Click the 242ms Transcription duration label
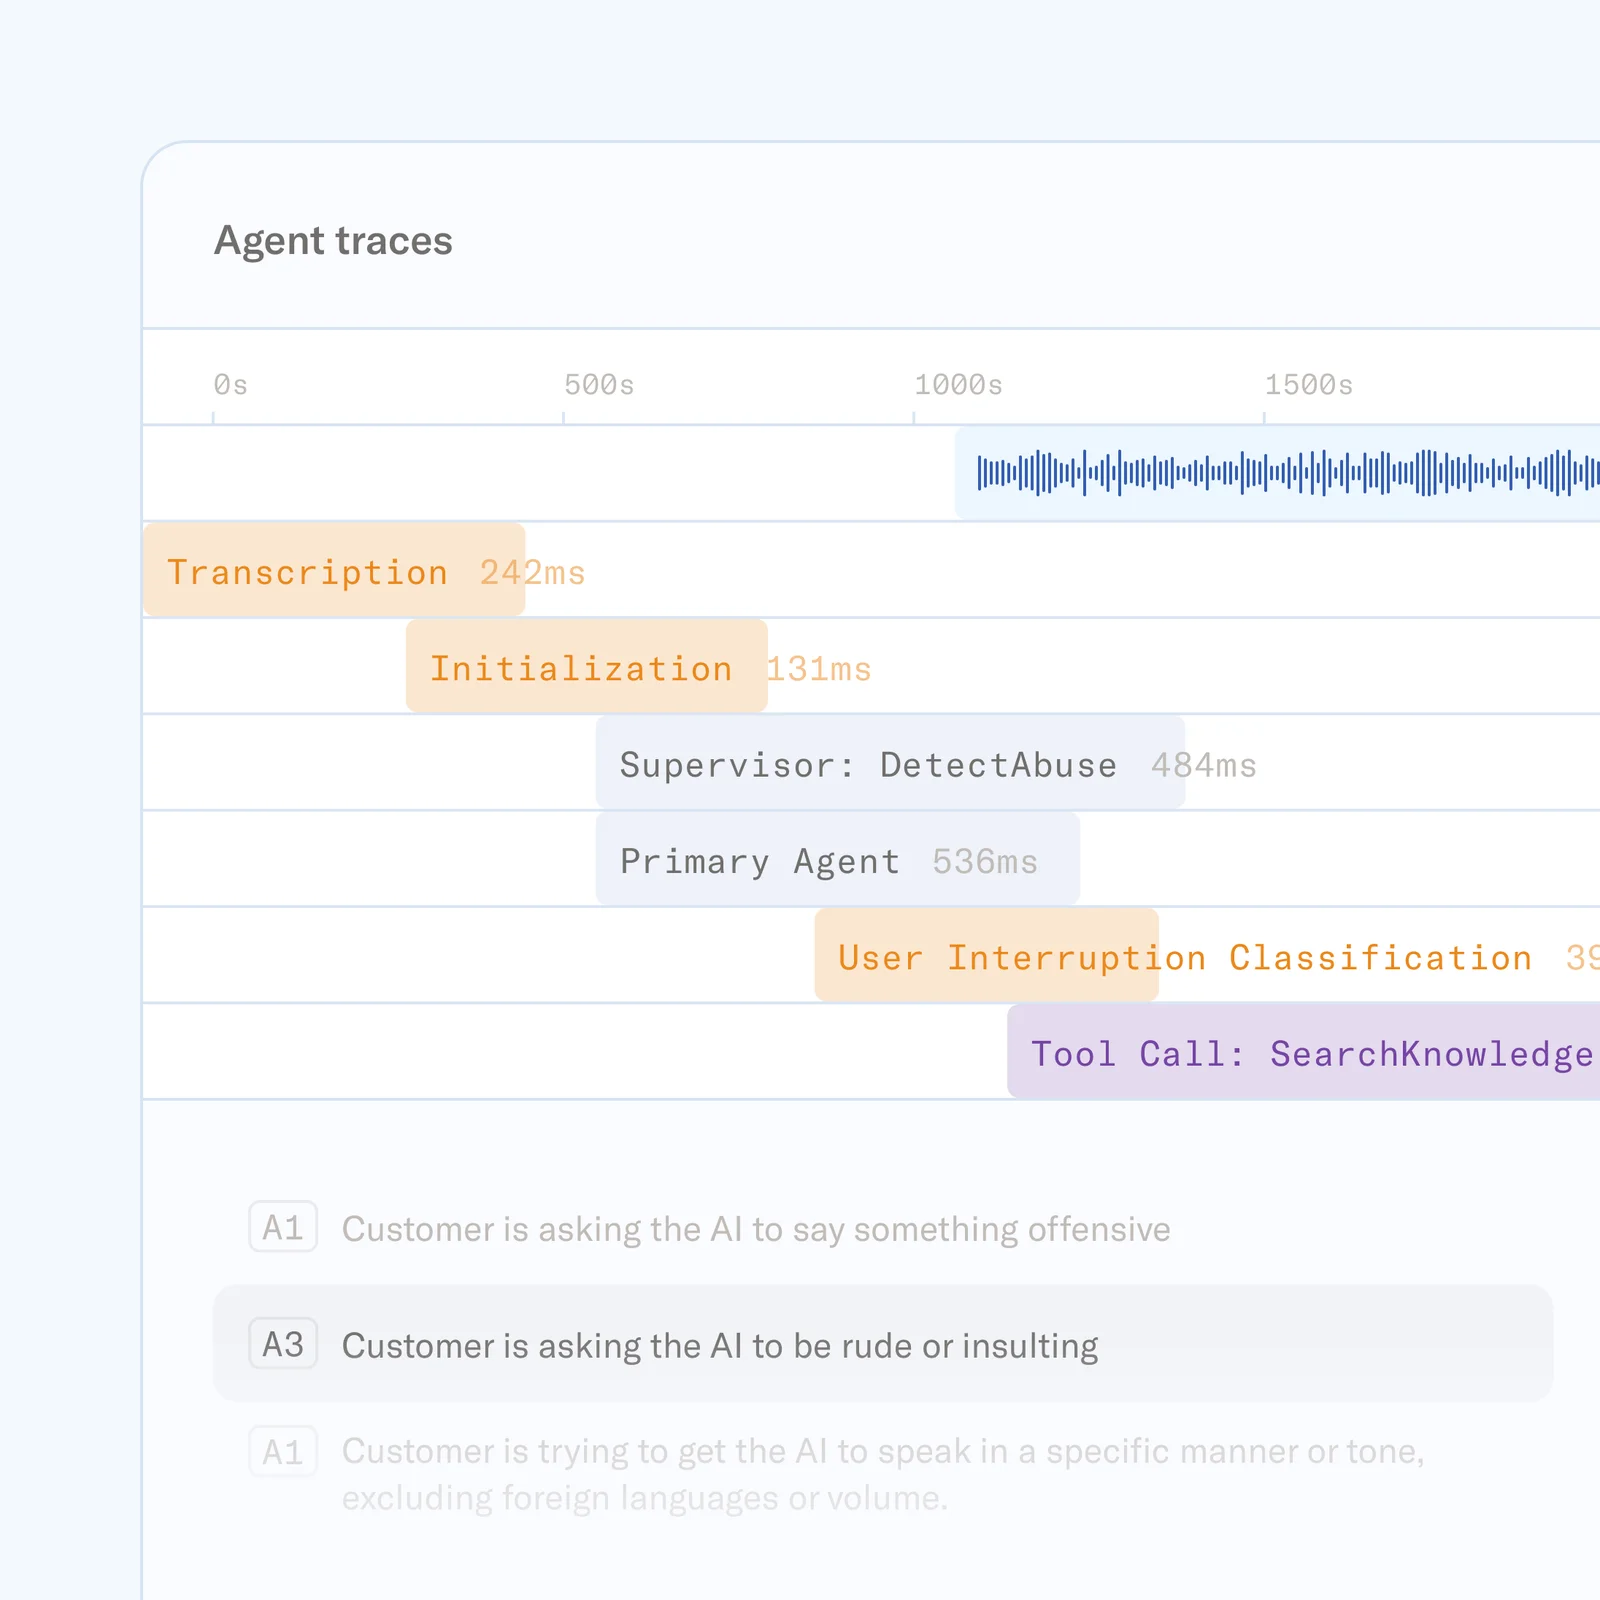1600x1600 pixels. tap(531, 571)
